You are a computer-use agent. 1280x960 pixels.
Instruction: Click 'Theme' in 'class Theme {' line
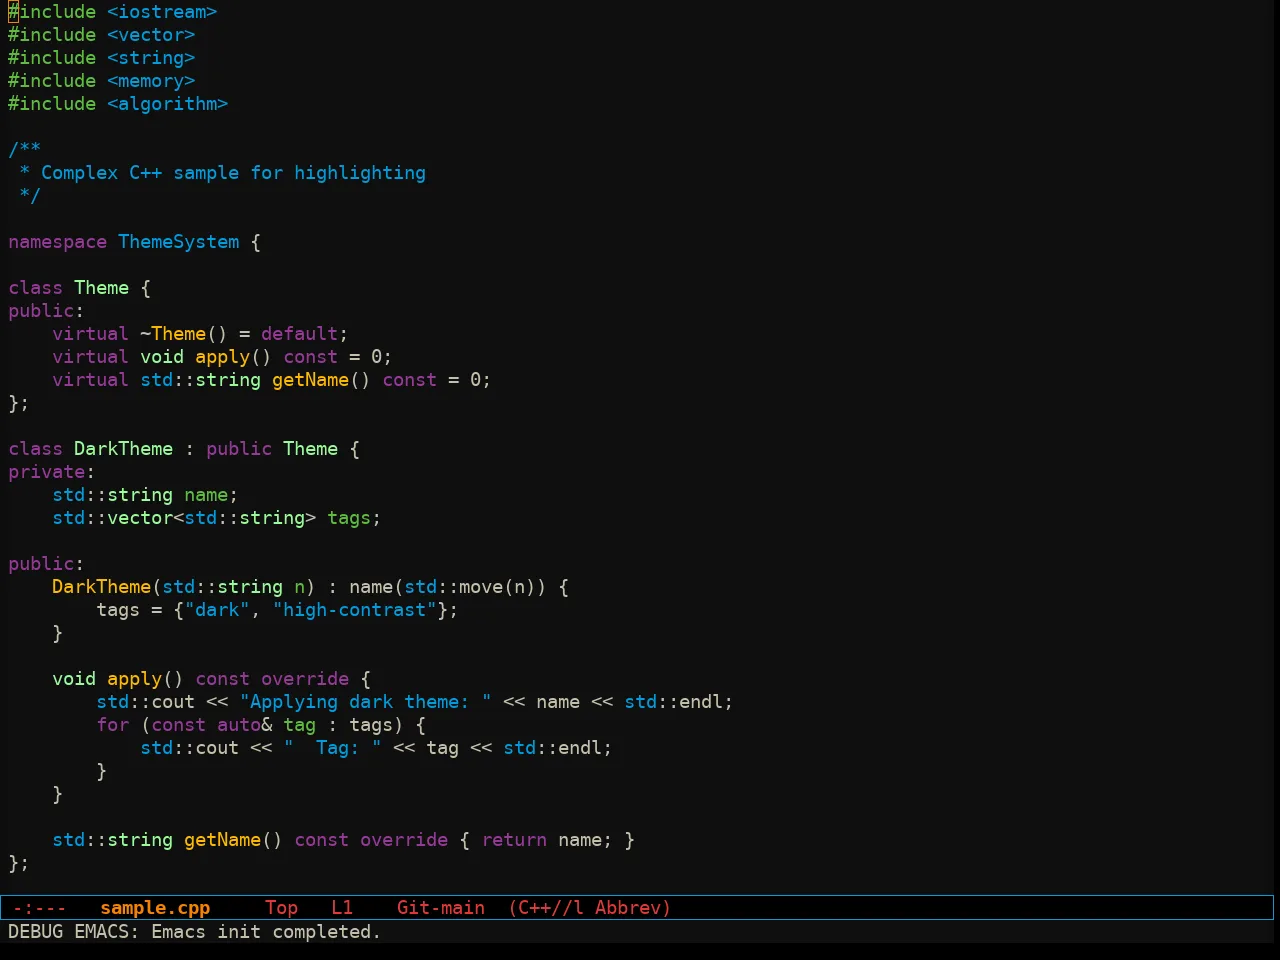pos(101,288)
